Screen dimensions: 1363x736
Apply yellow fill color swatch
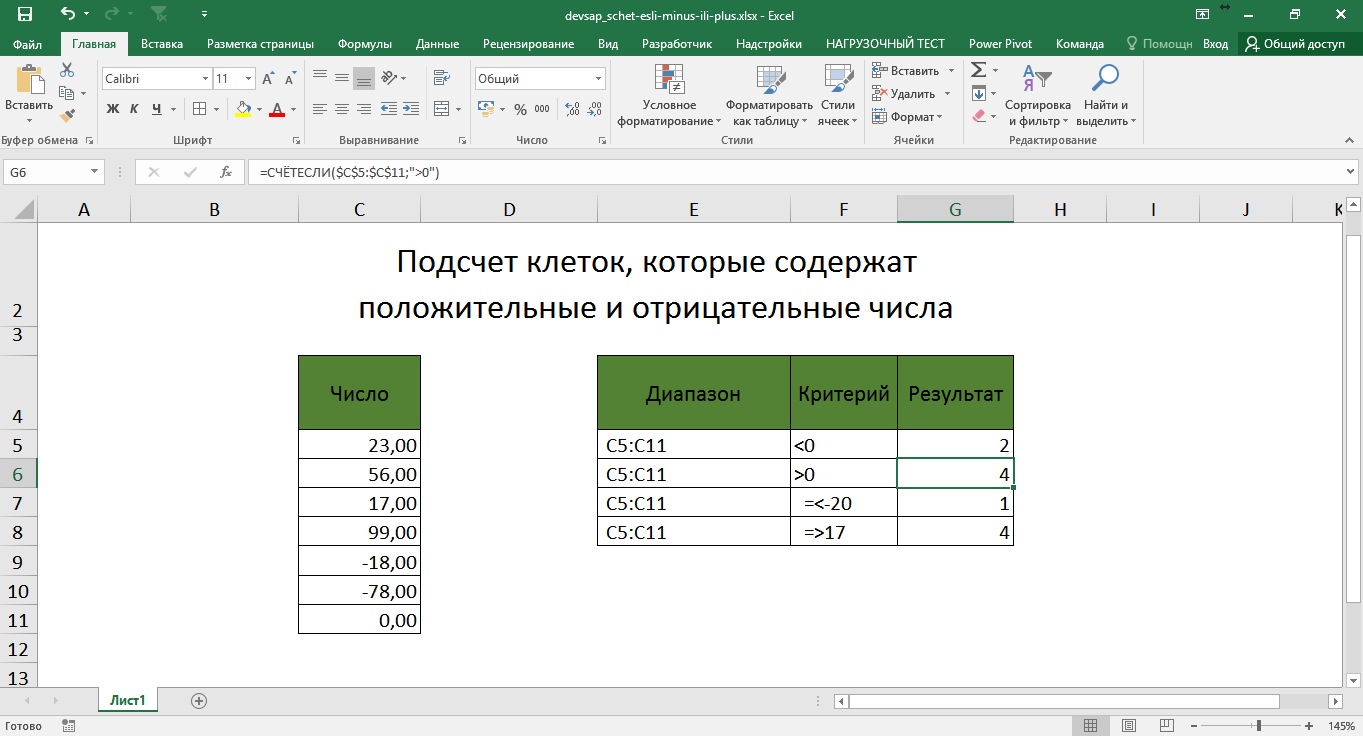tap(242, 110)
